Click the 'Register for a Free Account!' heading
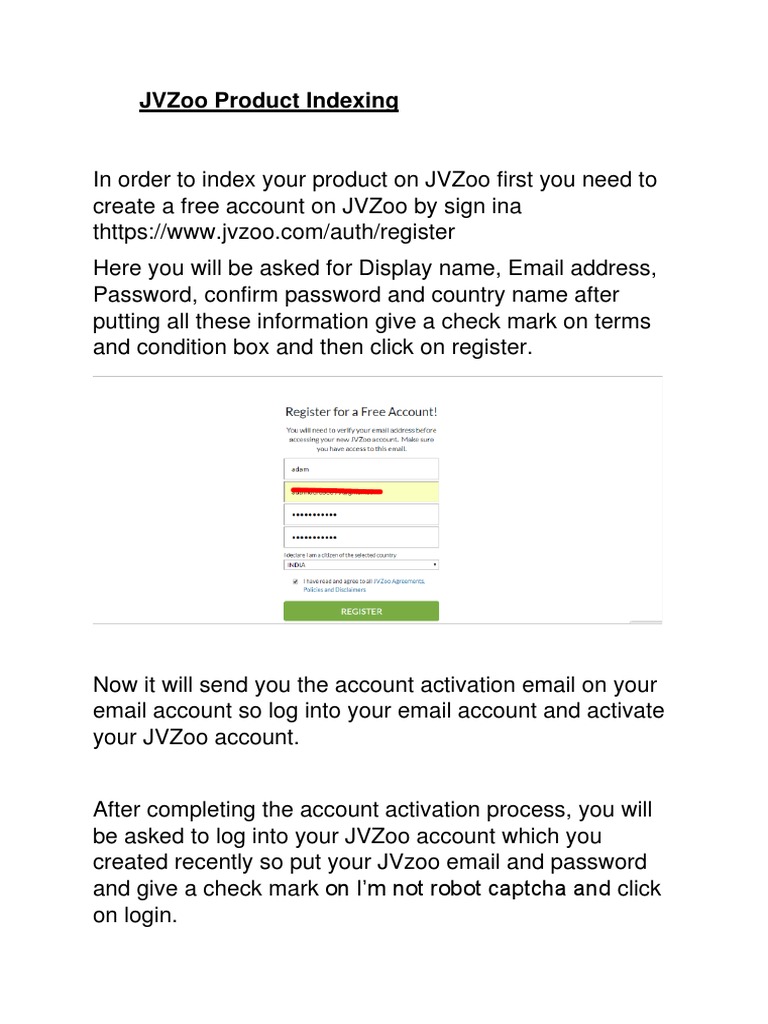768x1024 pixels. 361,411
